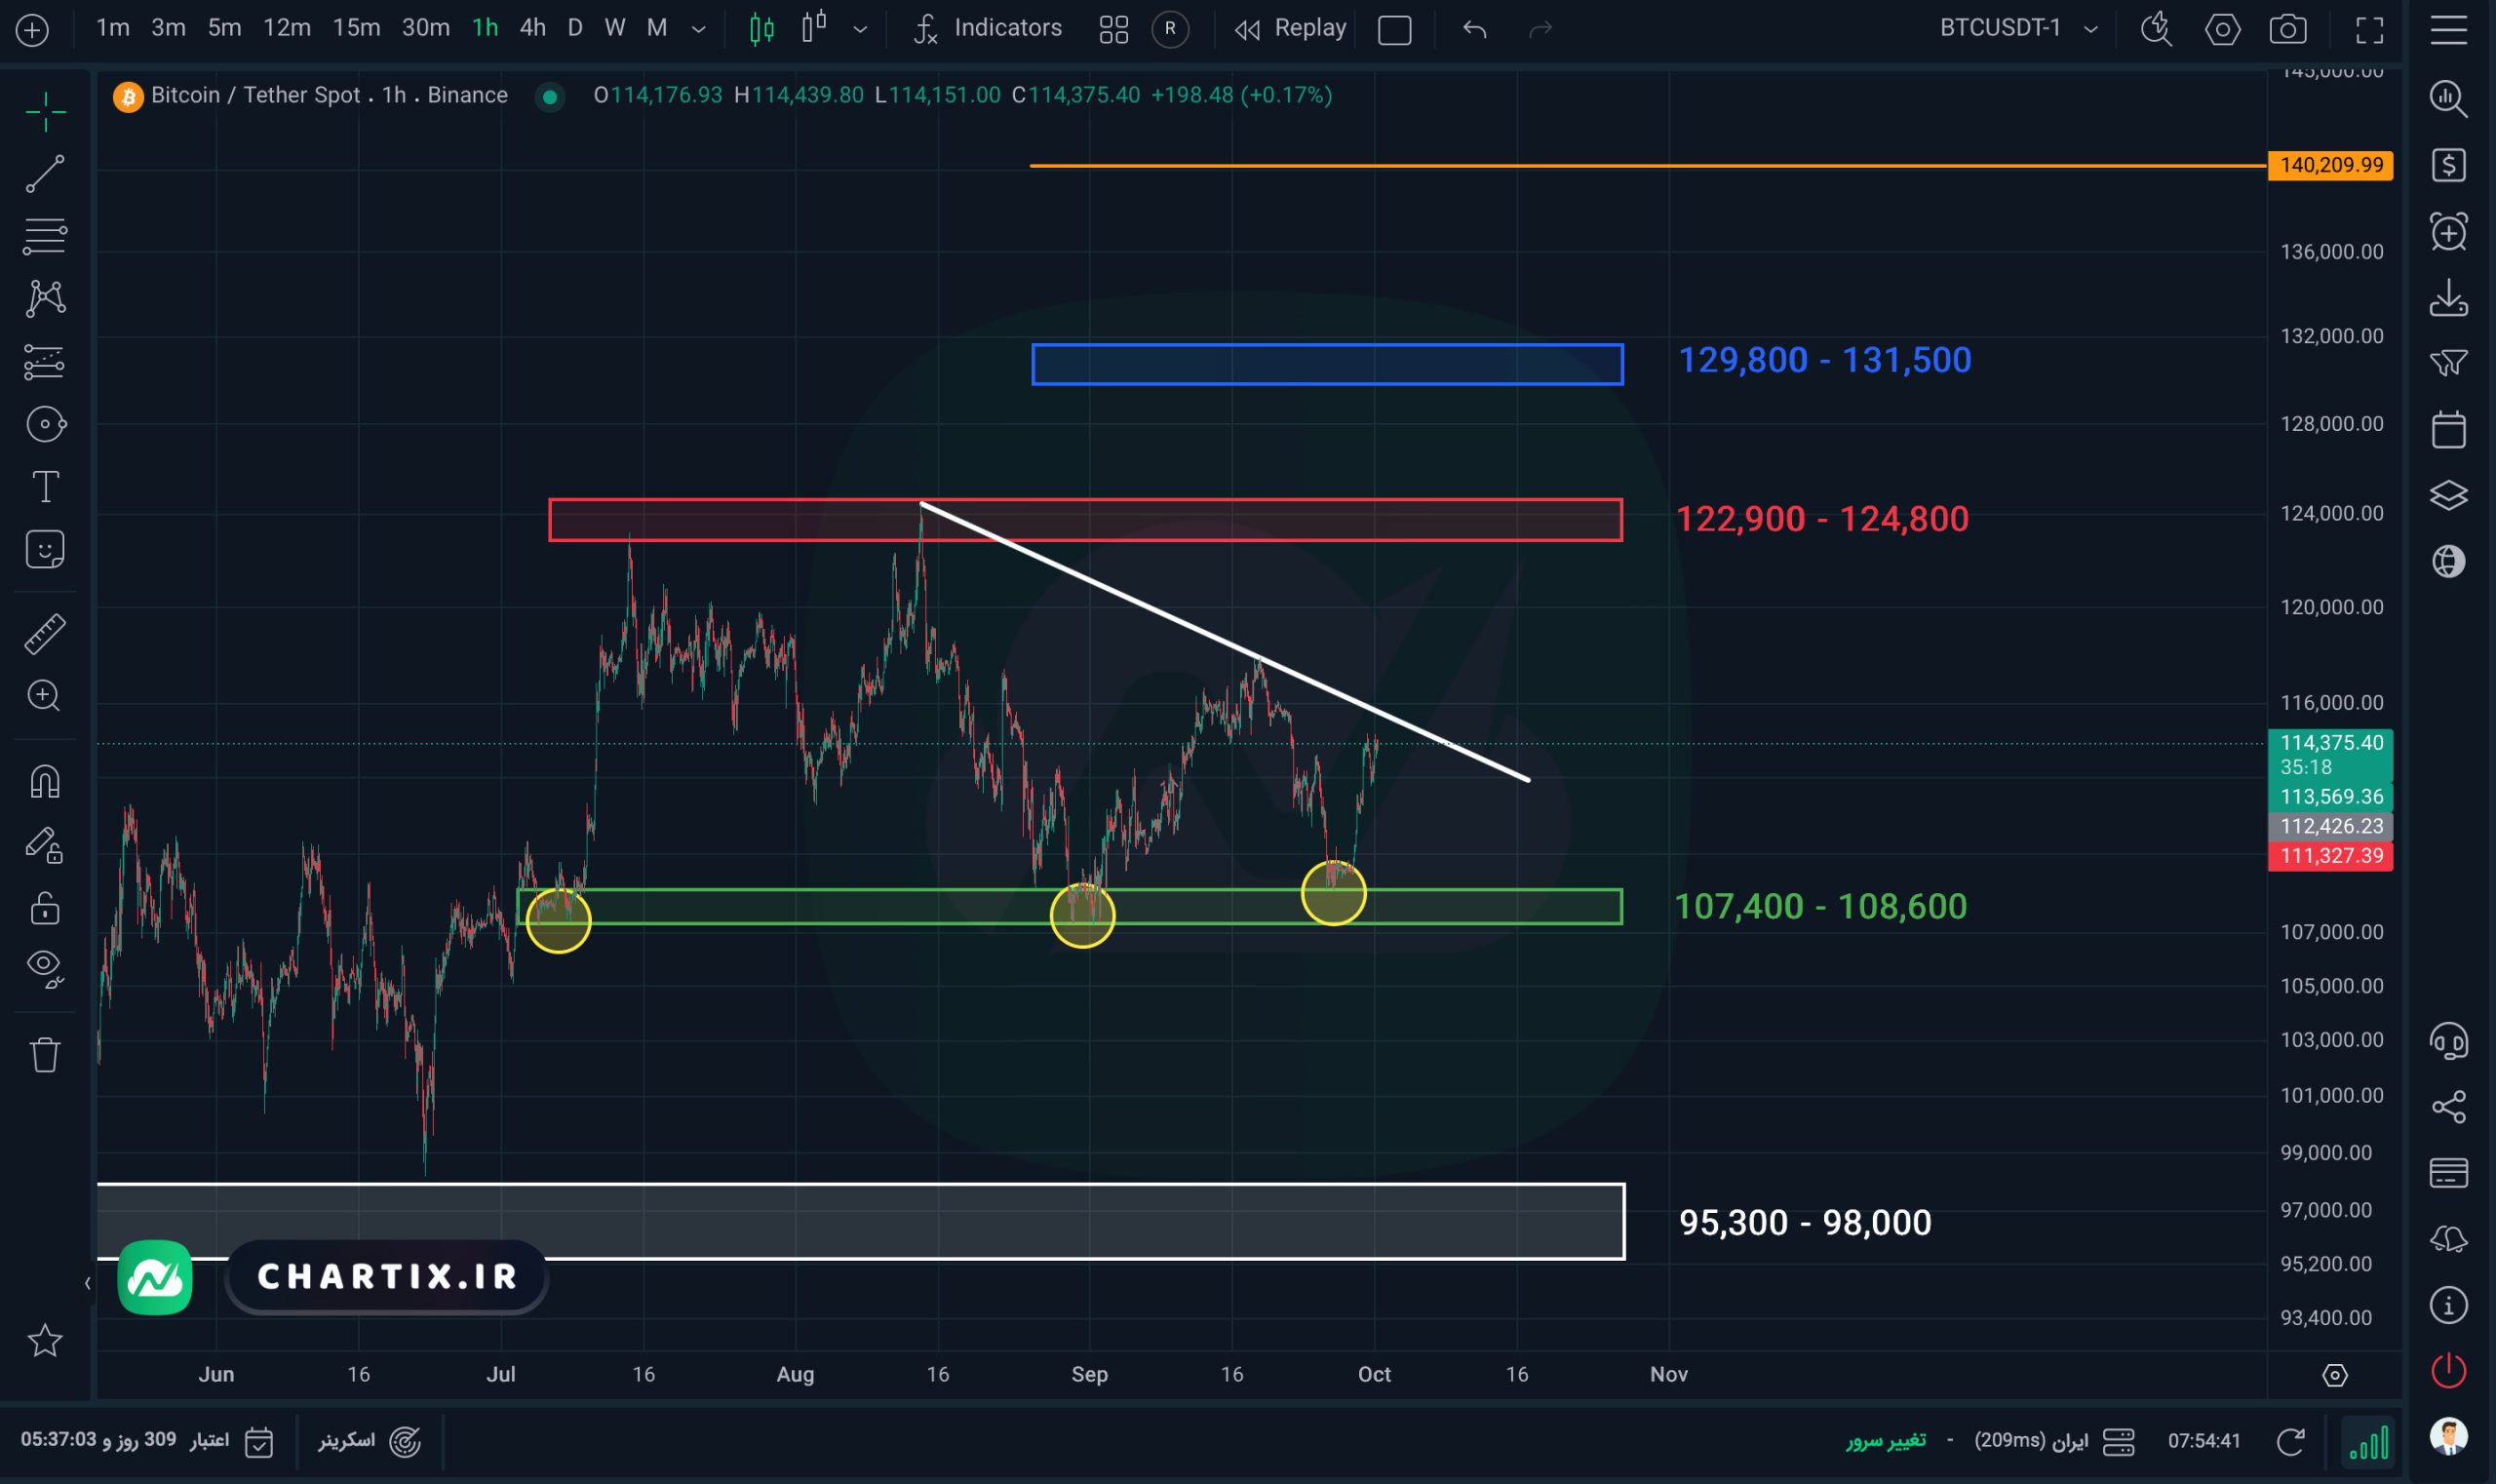Viewport: 2496px width, 1484px height.
Task: Select the D daily timeframe
Action: click(x=575, y=28)
